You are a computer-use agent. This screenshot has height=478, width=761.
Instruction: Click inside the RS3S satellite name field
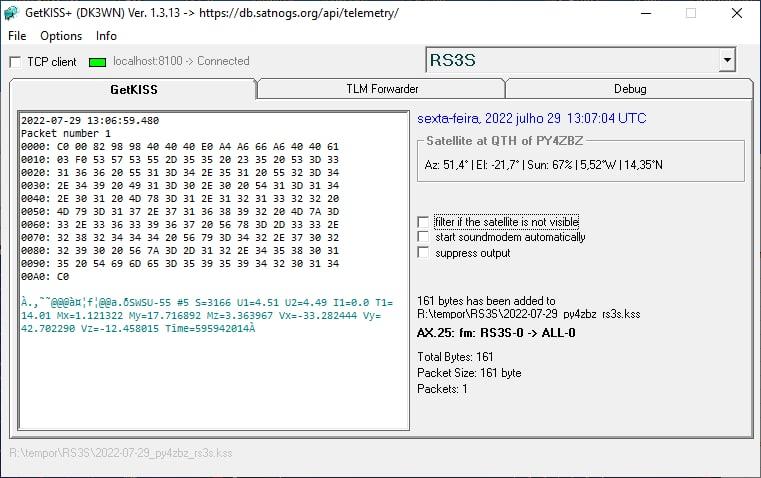click(572, 60)
